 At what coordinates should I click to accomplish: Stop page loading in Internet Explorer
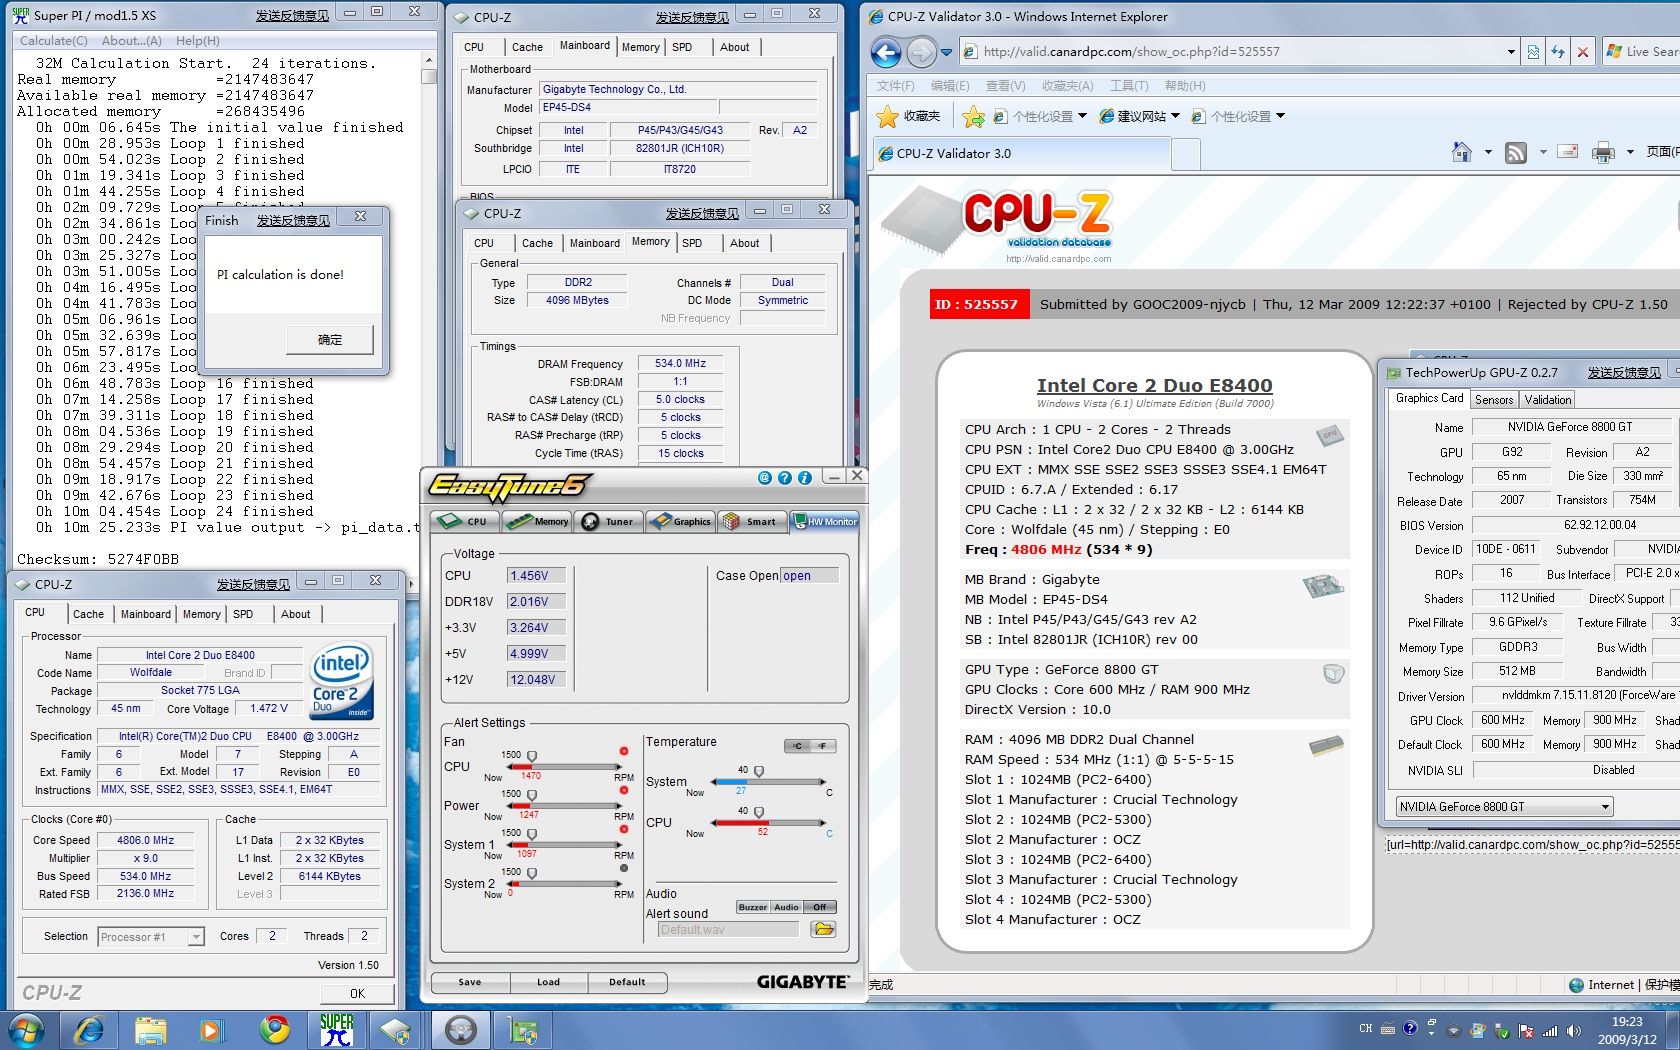[1582, 52]
